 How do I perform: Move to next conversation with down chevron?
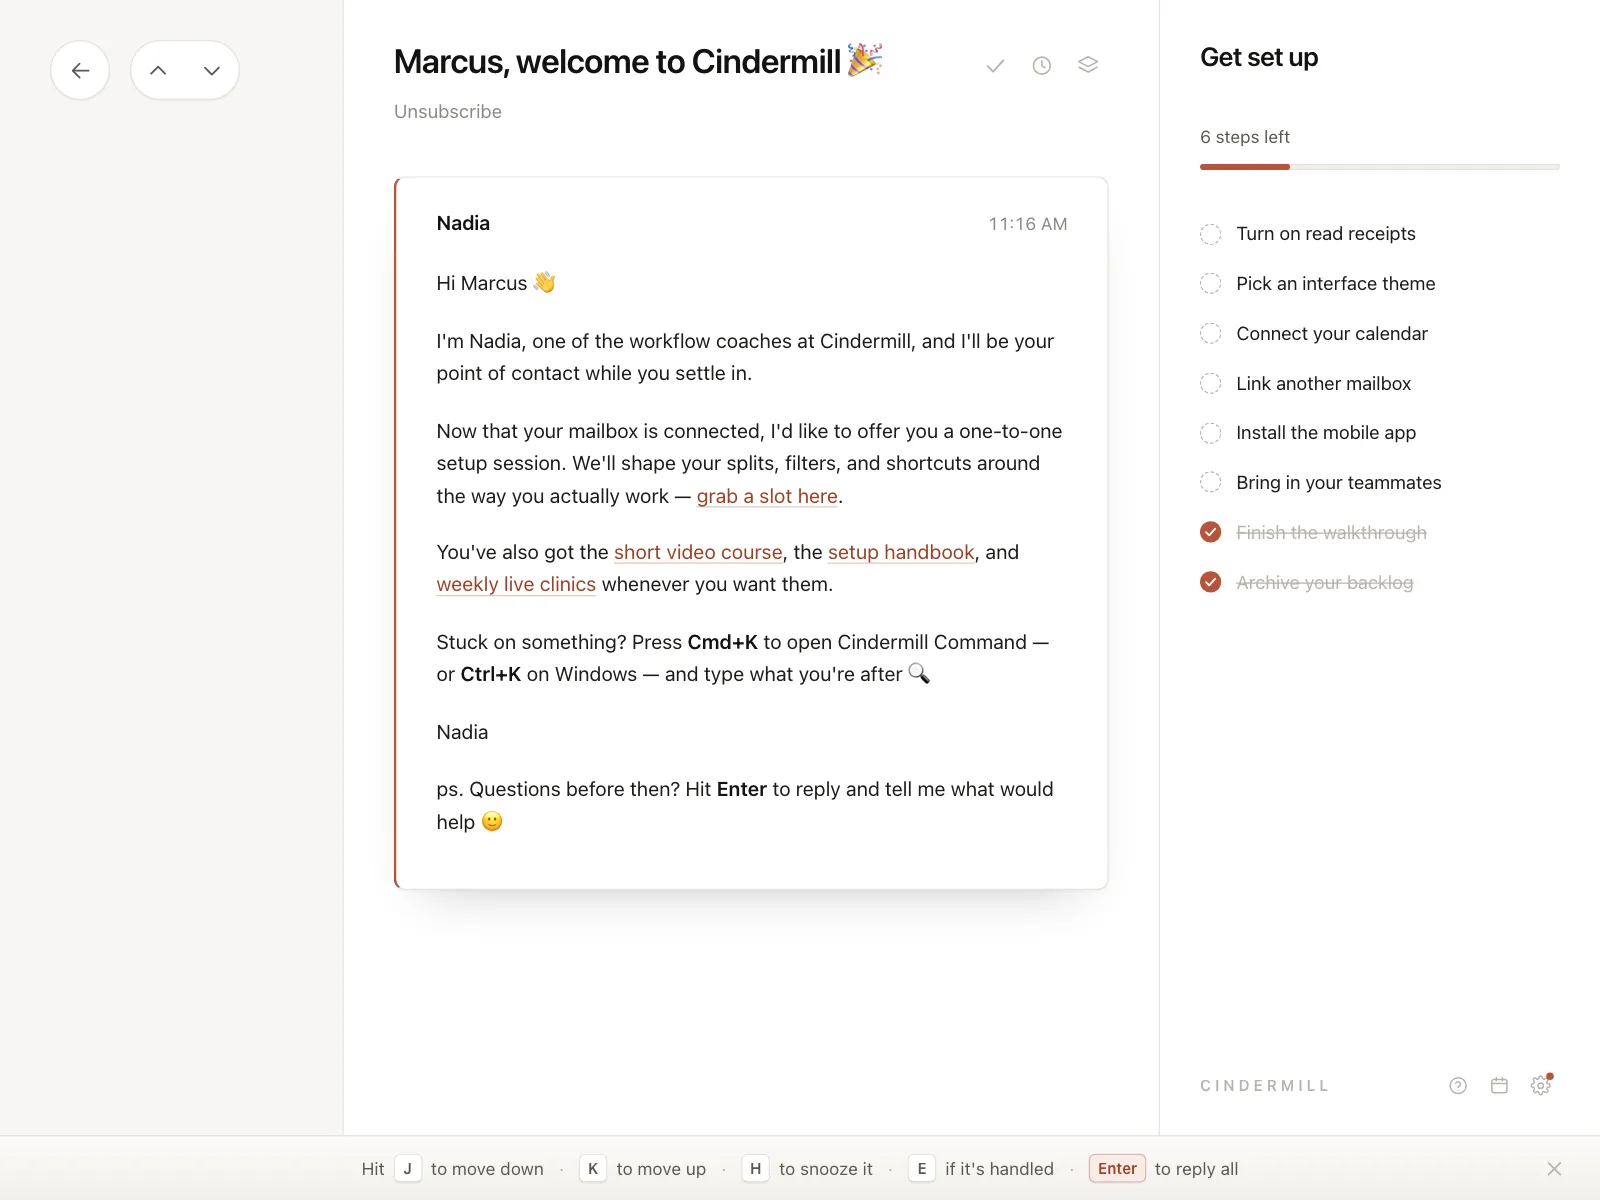point(212,70)
